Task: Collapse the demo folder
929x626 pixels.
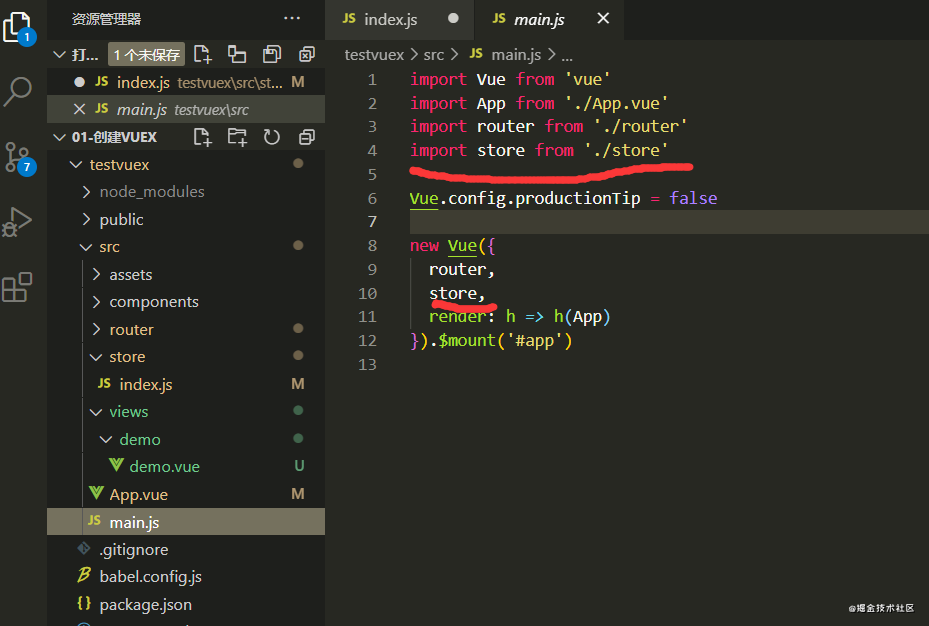Action: click(x=106, y=439)
